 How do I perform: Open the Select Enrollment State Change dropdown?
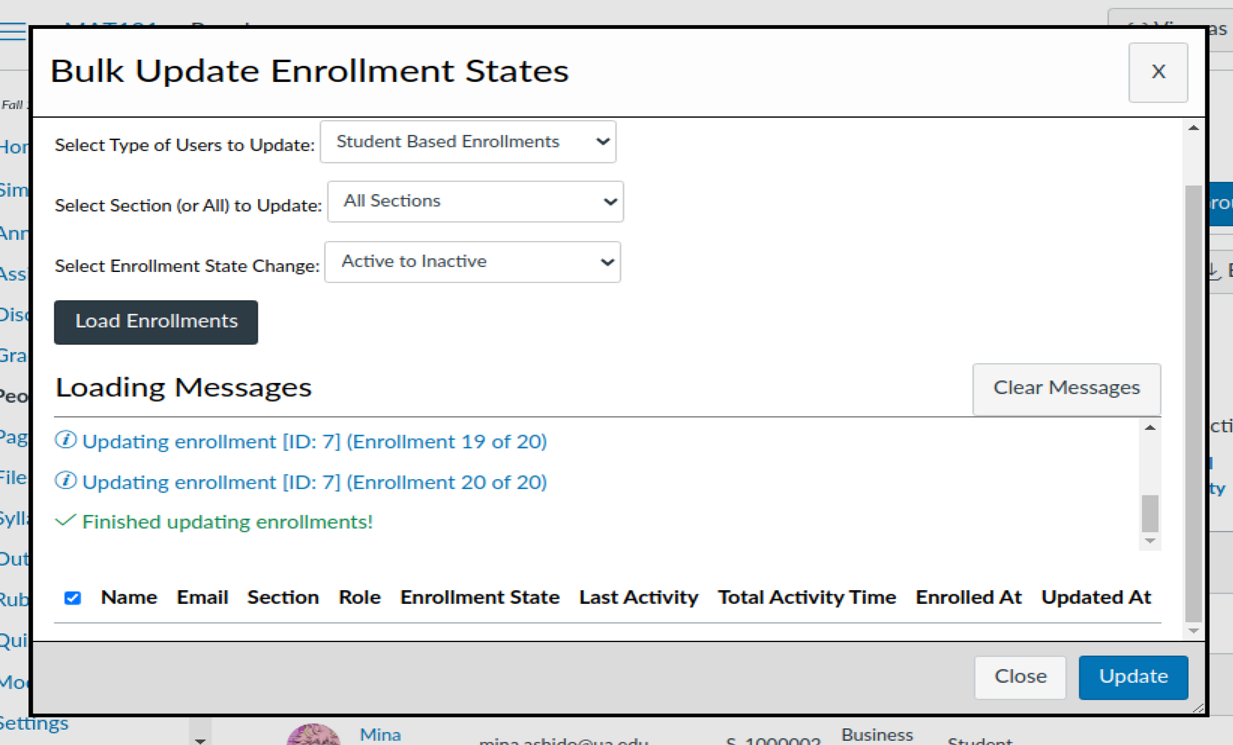(472, 261)
